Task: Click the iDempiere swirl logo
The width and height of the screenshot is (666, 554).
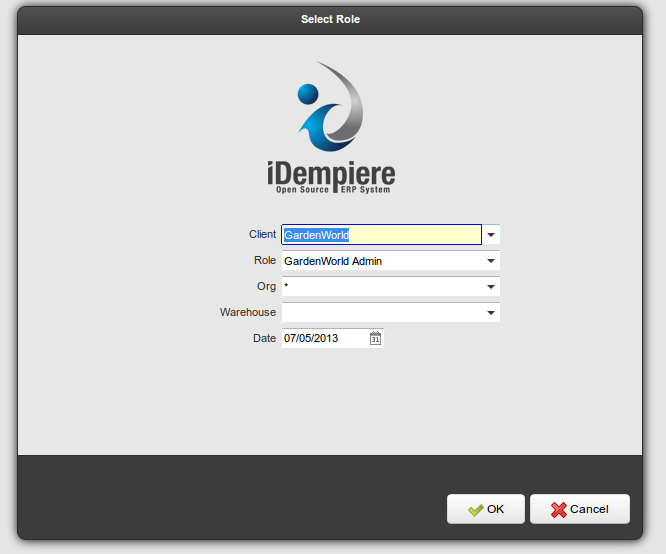Action: [x=330, y=106]
